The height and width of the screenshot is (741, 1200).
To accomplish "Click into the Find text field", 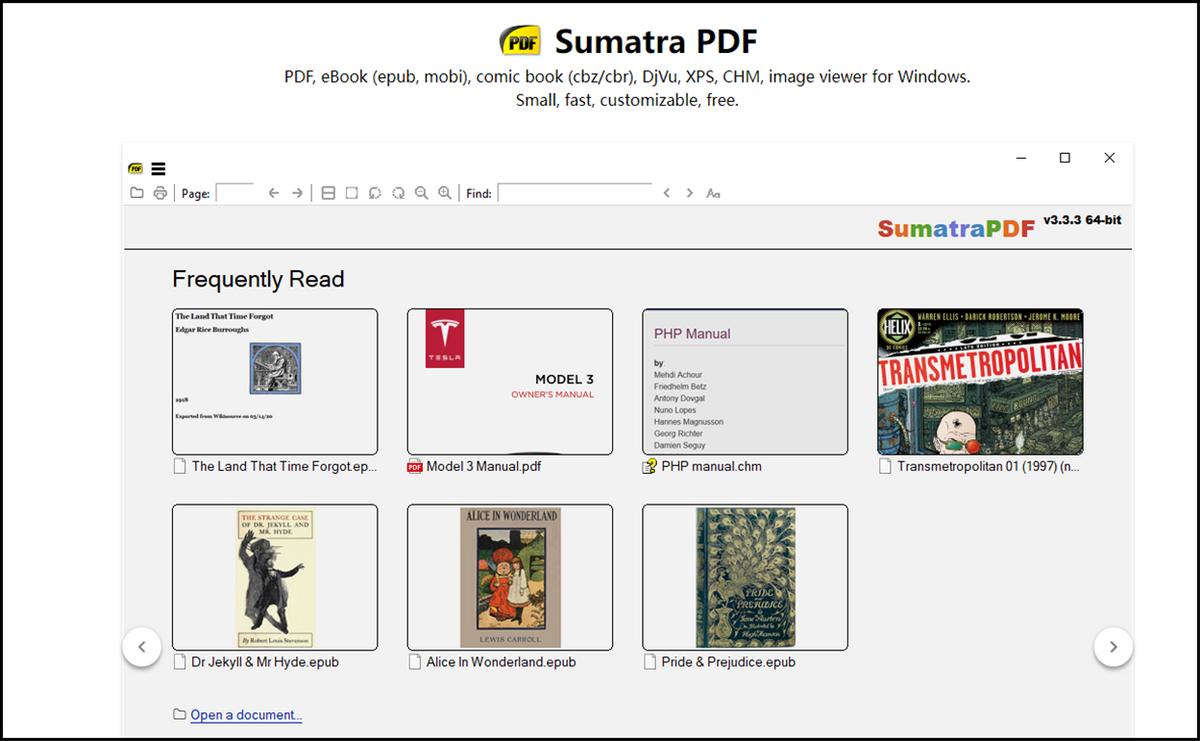I will [575, 193].
